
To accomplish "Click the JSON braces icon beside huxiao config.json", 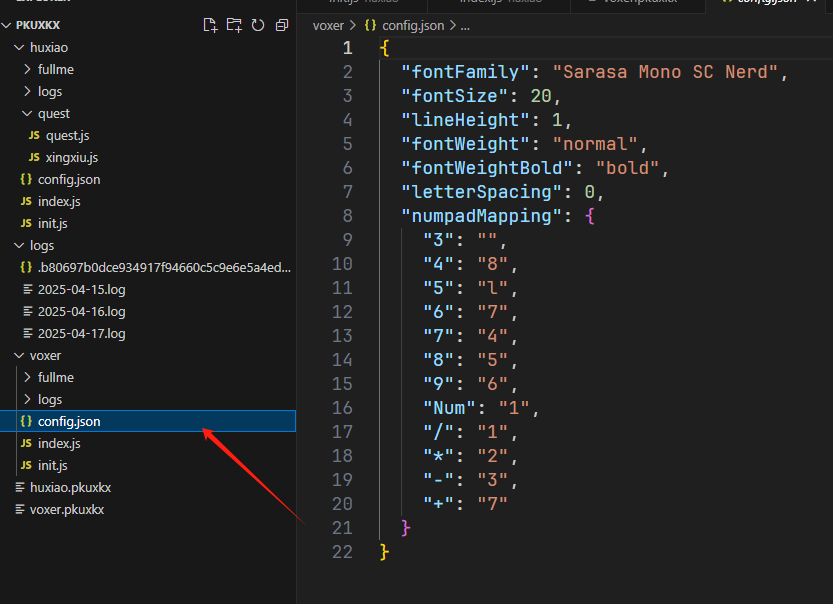I will tap(26, 179).
